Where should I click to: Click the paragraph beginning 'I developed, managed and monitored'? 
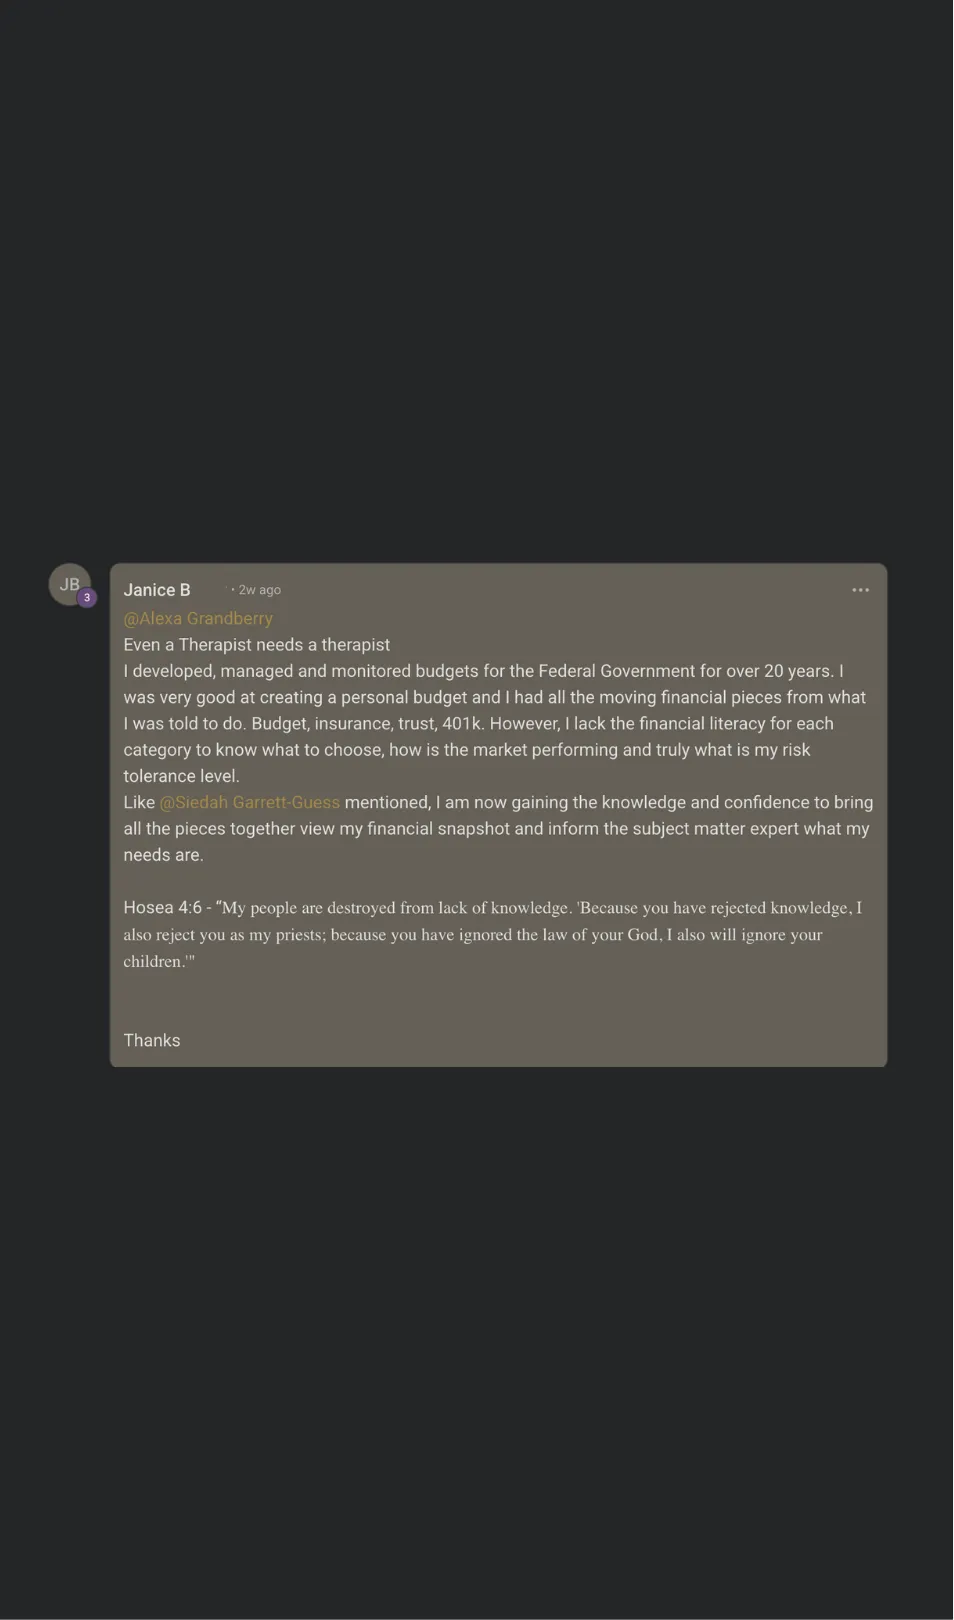click(497, 723)
